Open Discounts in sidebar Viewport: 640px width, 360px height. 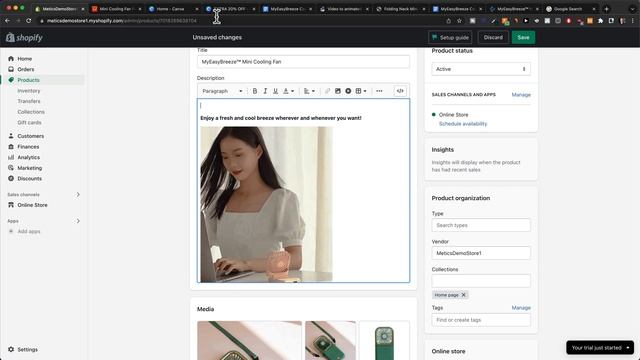point(29,178)
